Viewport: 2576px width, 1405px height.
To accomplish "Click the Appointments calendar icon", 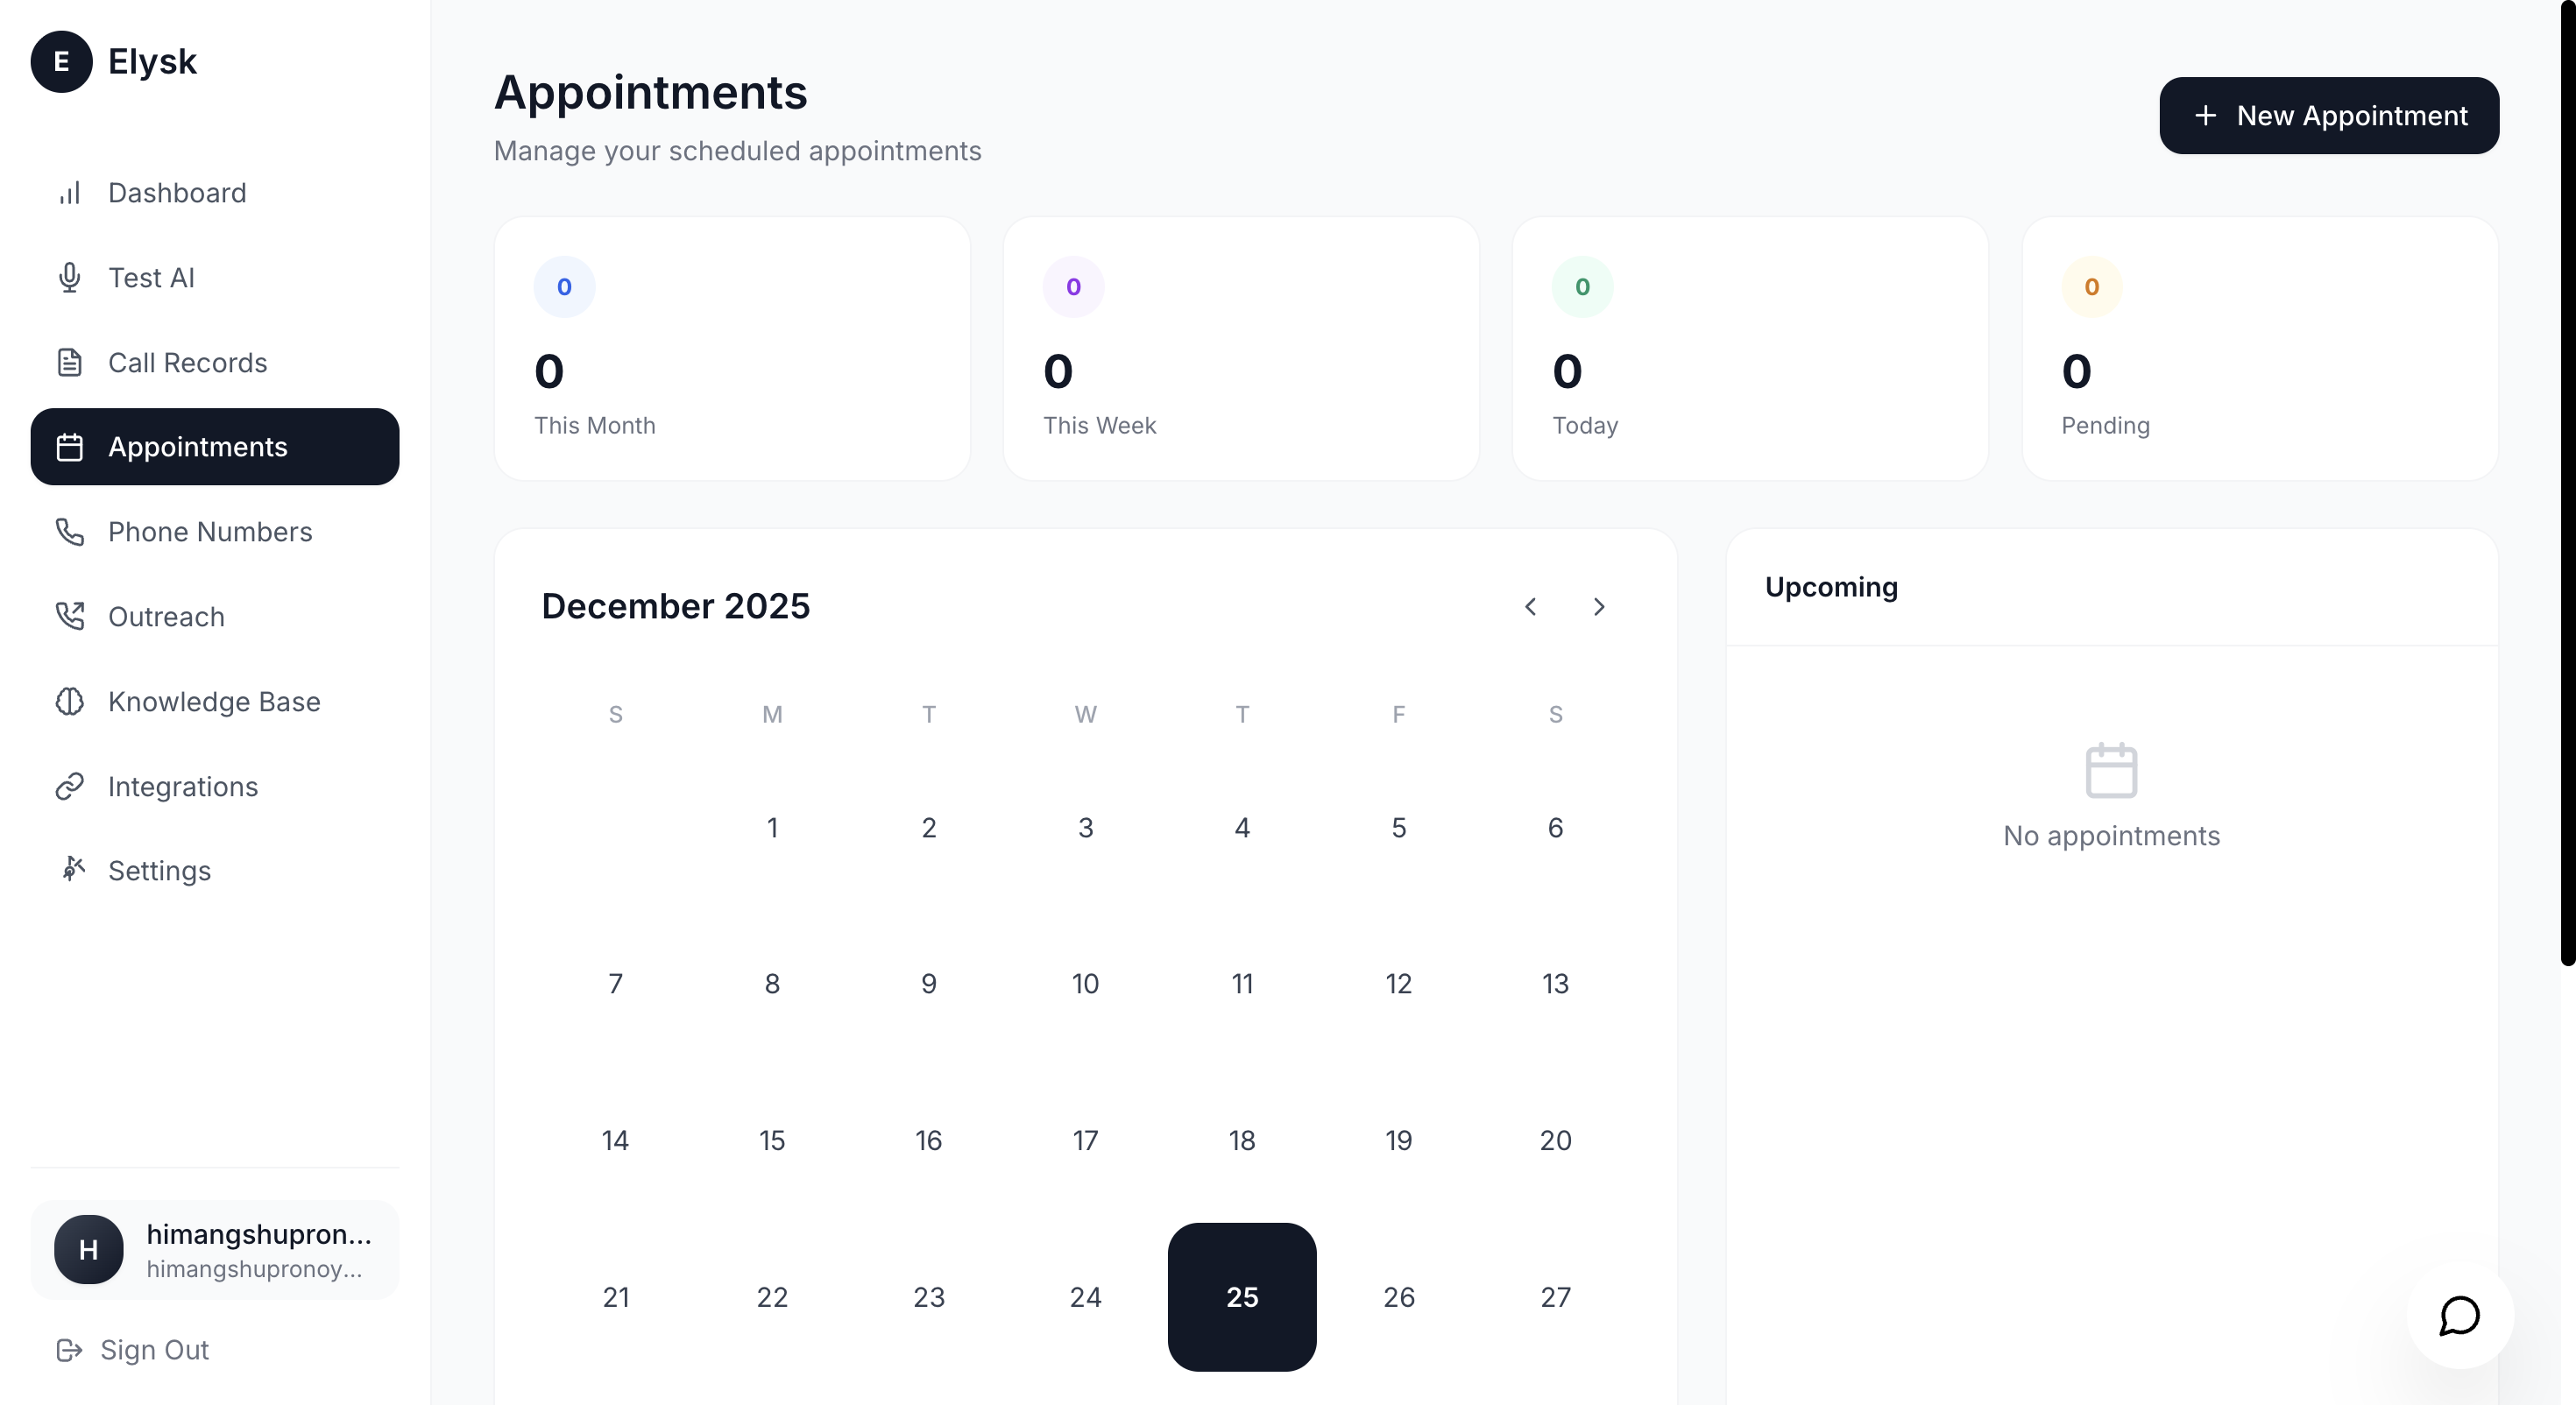I will point(69,447).
